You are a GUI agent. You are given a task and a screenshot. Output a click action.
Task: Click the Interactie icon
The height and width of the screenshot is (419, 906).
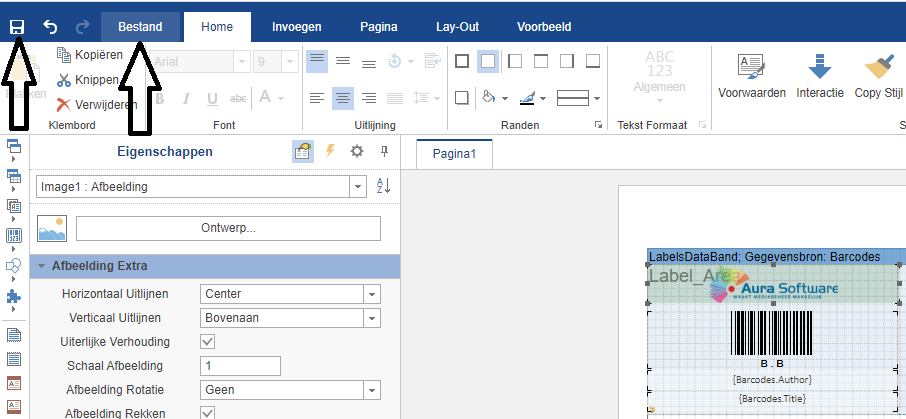[819, 78]
